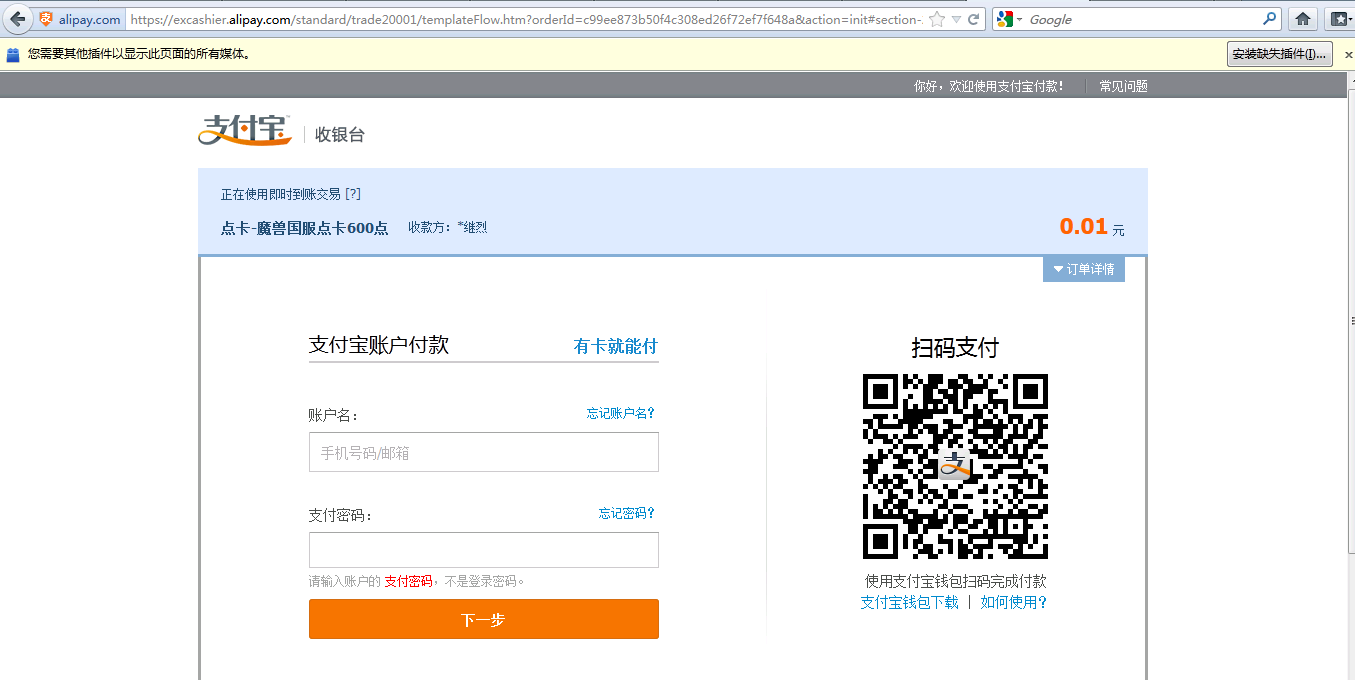Open the 支付宝钱包下载 link
This screenshot has width=1355, height=680.
(x=909, y=602)
